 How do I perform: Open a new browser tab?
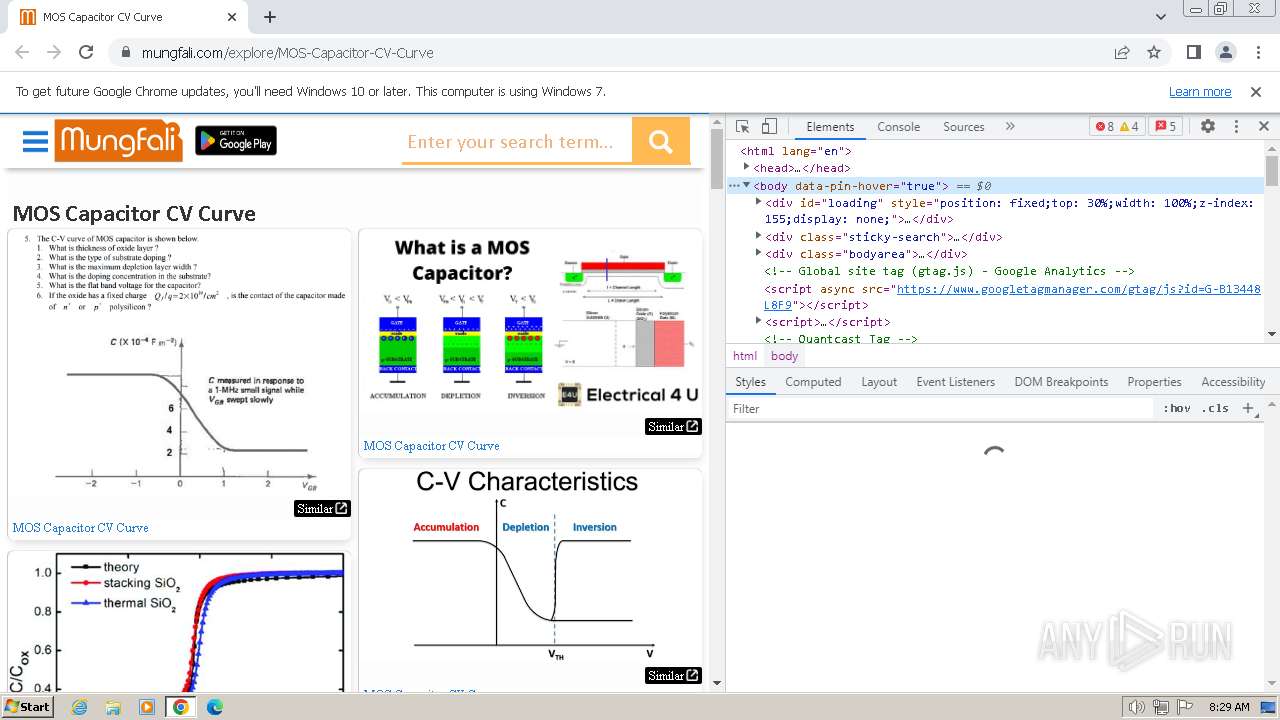coord(270,17)
